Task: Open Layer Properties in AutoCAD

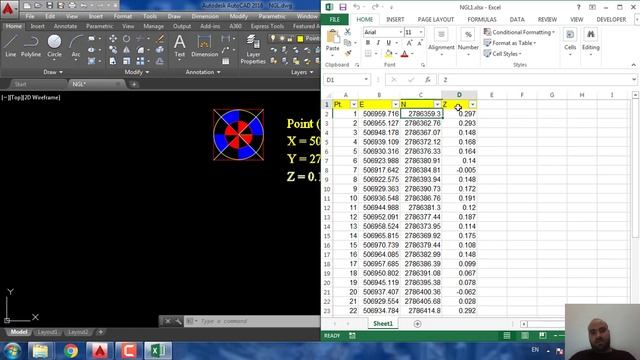Action: click(253, 49)
